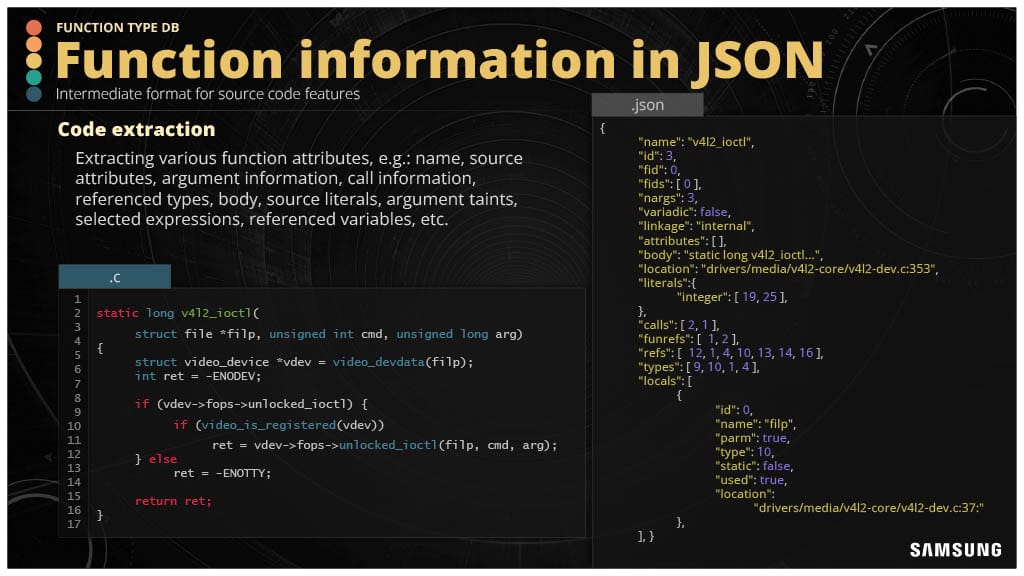Click JSON entry "parm": true
This screenshot has width=1024, height=576.
(752, 438)
